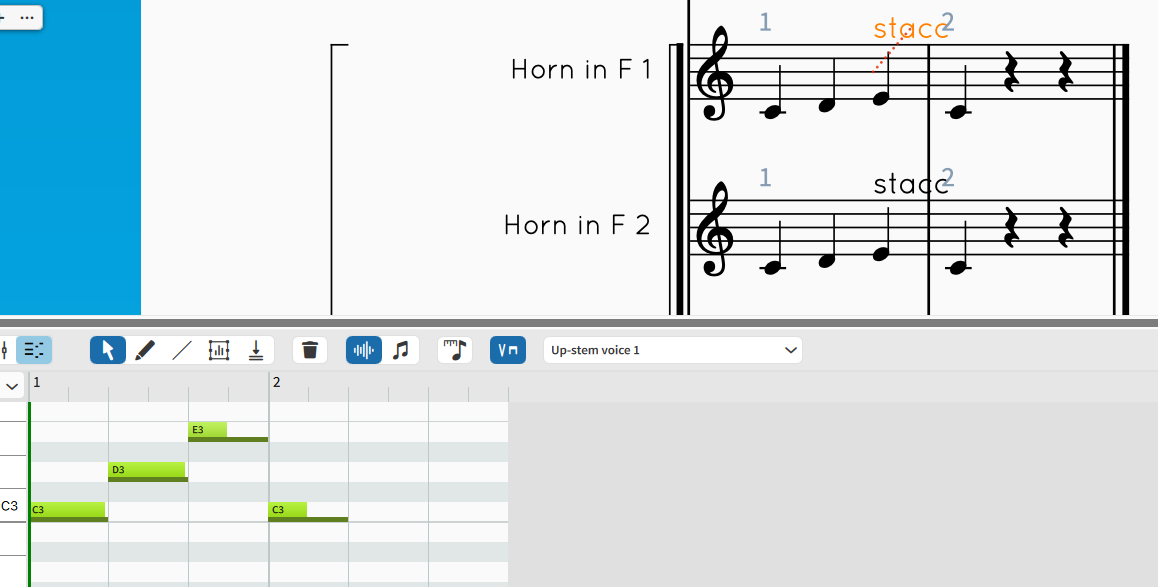Click the note with ruler icon
The height and width of the screenshot is (587, 1158).
[x=455, y=350]
